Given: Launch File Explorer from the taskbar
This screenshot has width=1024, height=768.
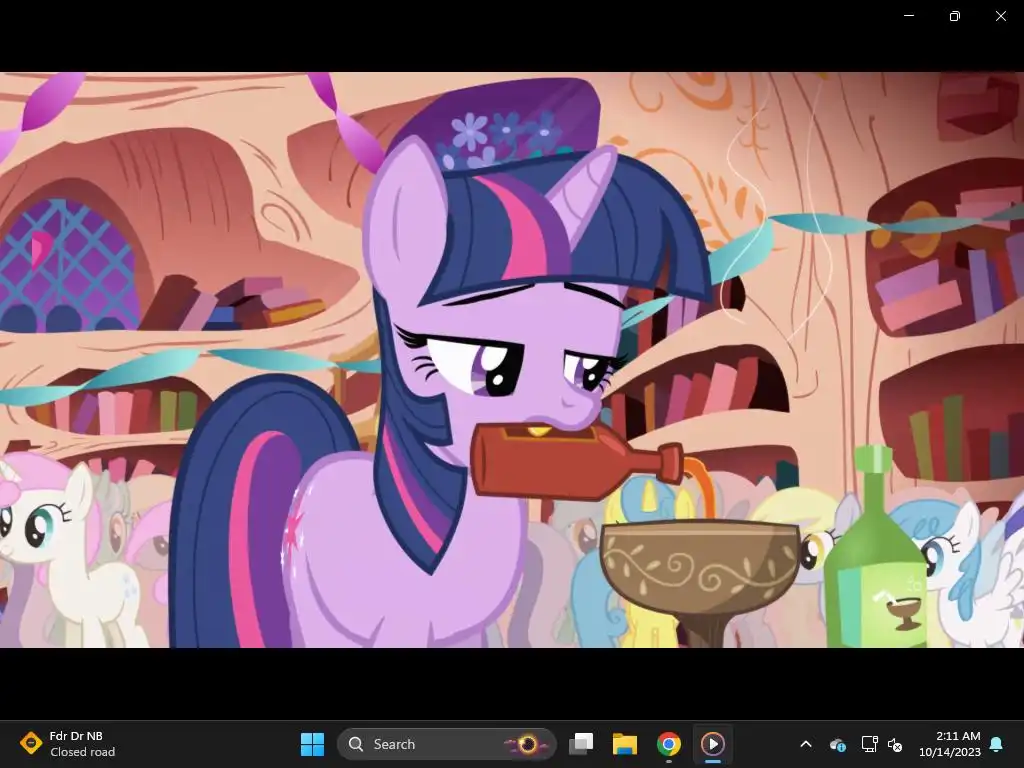Looking at the screenshot, I should pos(624,744).
